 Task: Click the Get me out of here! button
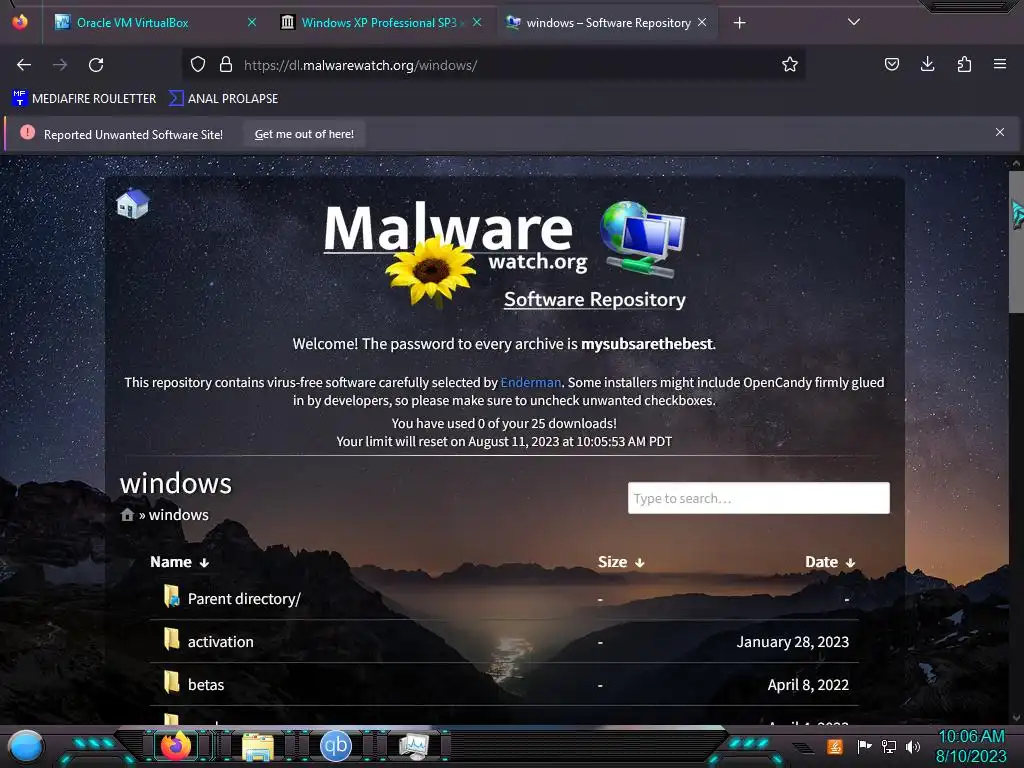pyautogui.click(x=304, y=134)
